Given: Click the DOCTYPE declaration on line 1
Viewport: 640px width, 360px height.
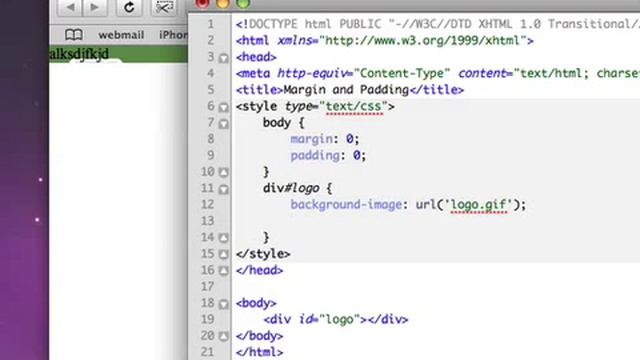Looking at the screenshot, I should 438,24.
